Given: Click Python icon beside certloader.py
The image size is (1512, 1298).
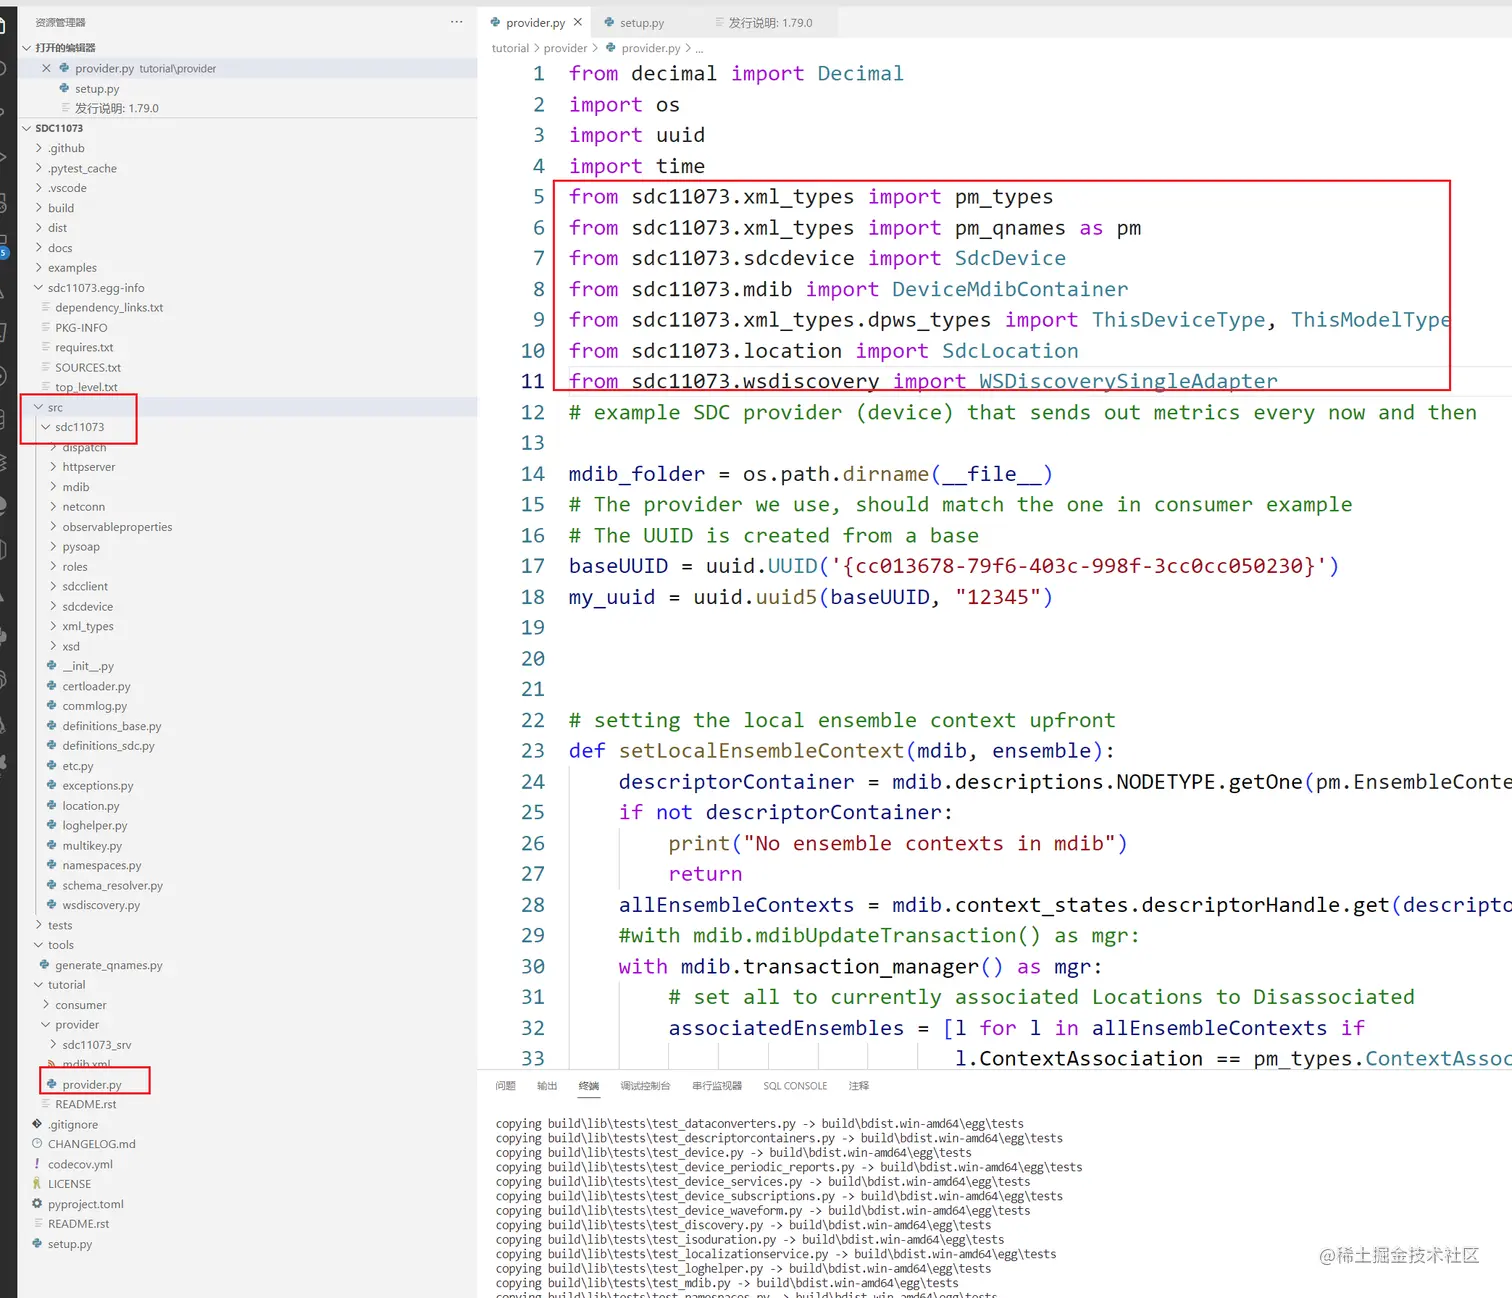Looking at the screenshot, I should [52, 686].
